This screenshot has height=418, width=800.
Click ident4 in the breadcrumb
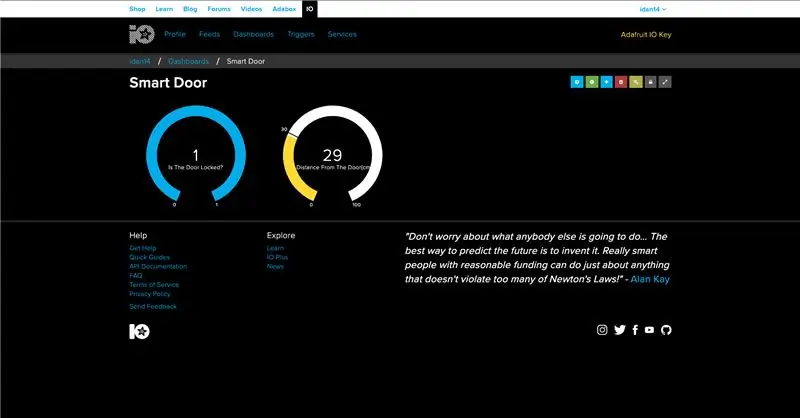140,61
